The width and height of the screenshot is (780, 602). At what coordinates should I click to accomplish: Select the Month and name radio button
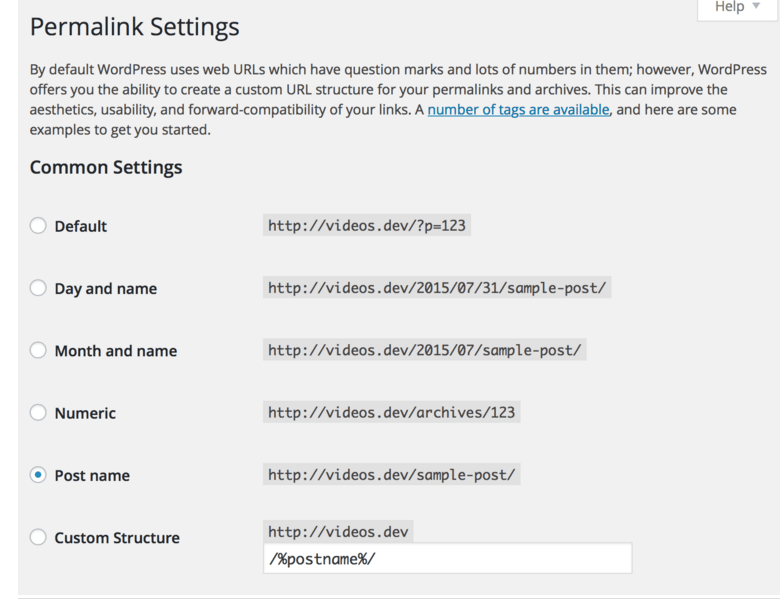38,351
